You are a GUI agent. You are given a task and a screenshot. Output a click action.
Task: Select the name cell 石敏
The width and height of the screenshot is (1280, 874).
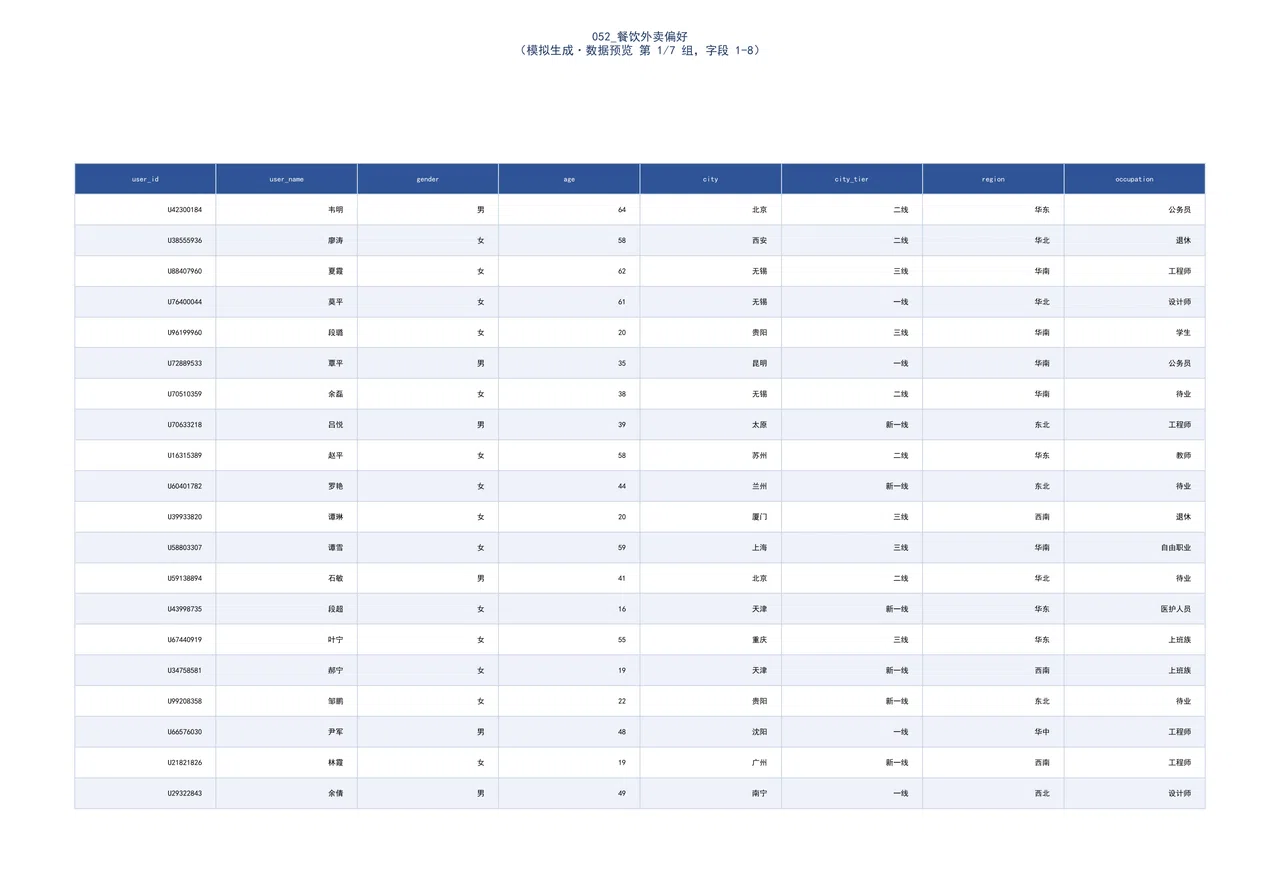coord(287,578)
